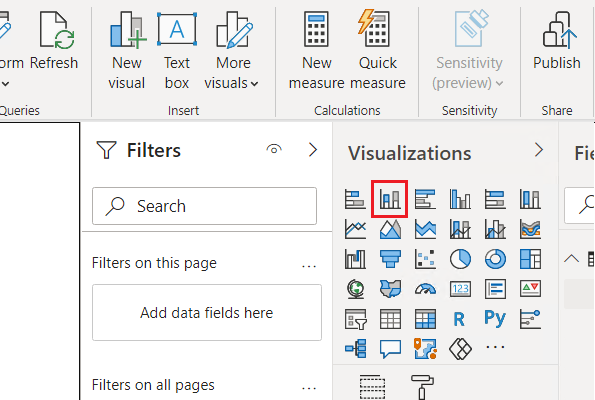
Task: Pick the 100% stacked column chart visual
Action: (x=530, y=199)
